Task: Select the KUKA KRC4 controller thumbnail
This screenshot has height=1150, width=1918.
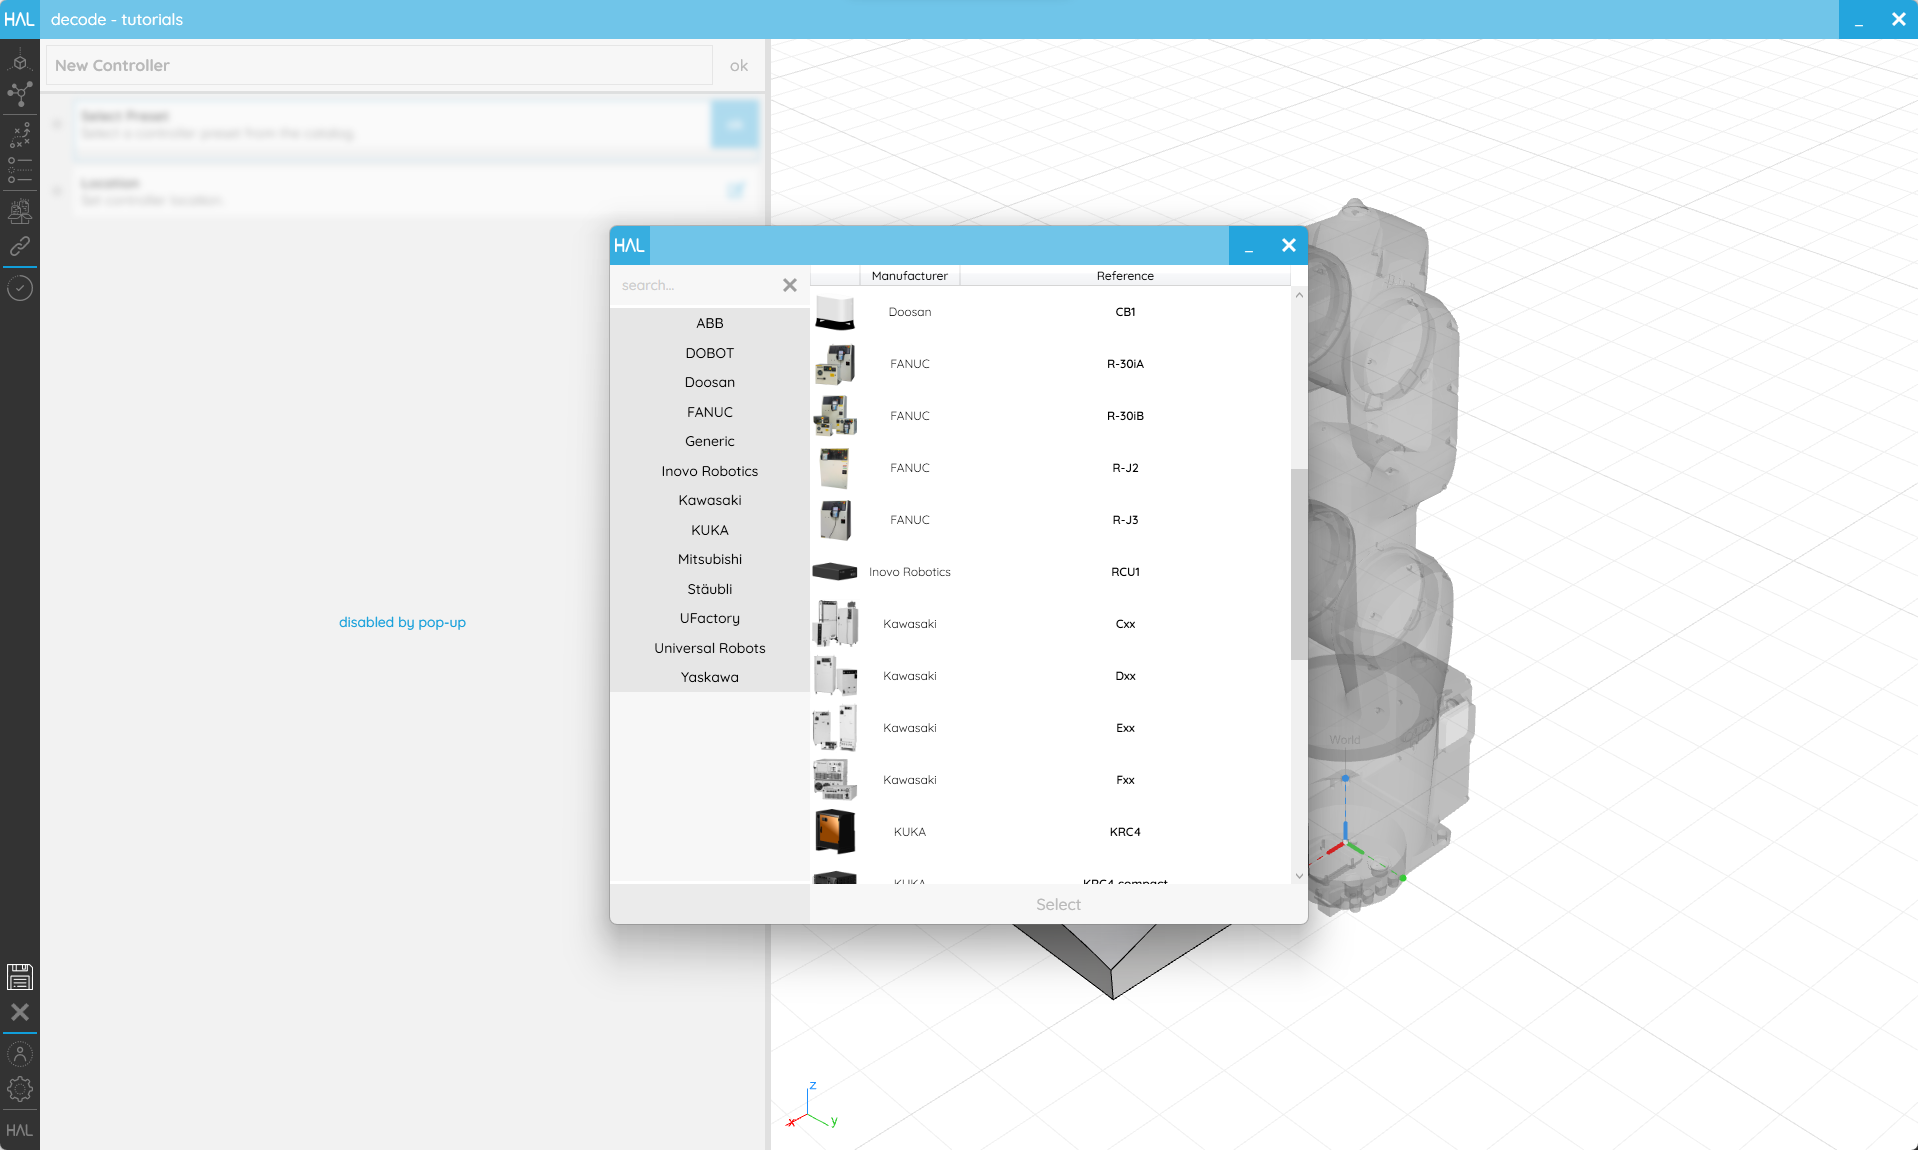Action: 835,832
